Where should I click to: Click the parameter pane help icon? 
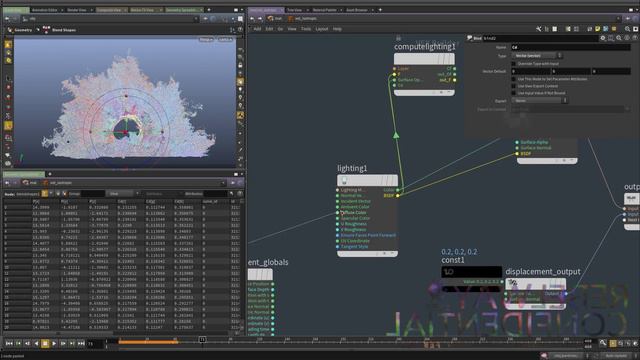pos(635,38)
